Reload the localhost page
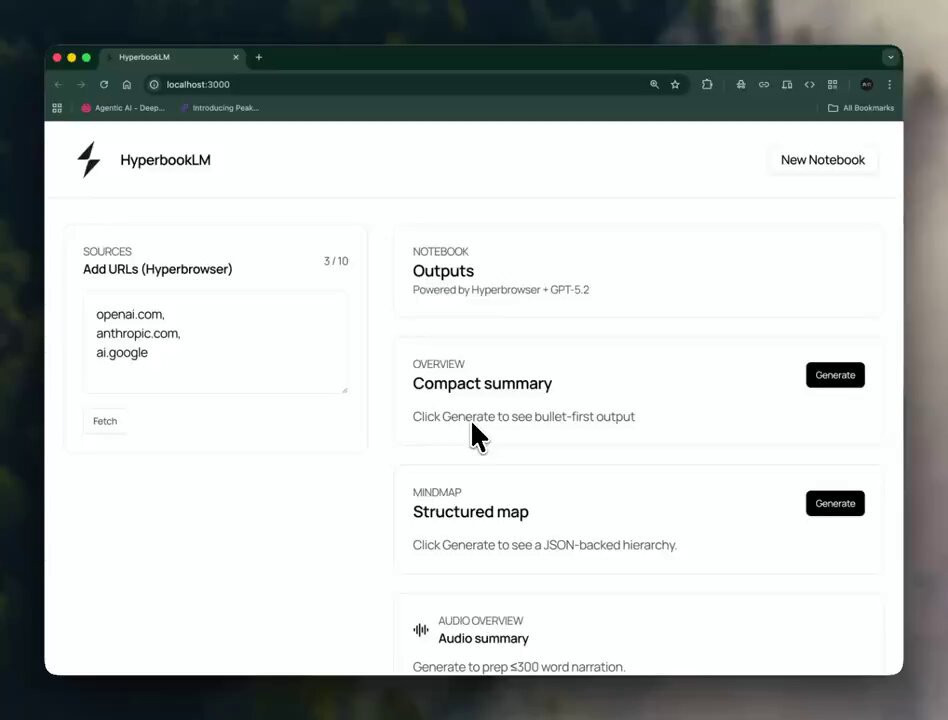948x720 pixels. point(104,85)
